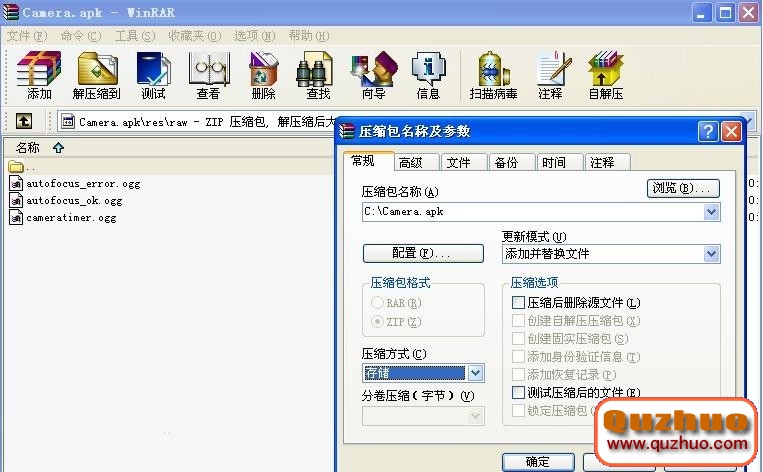Viewport: 763px width, 472px height.
Task: Select cameratimer.ogg file
Action: point(64,218)
